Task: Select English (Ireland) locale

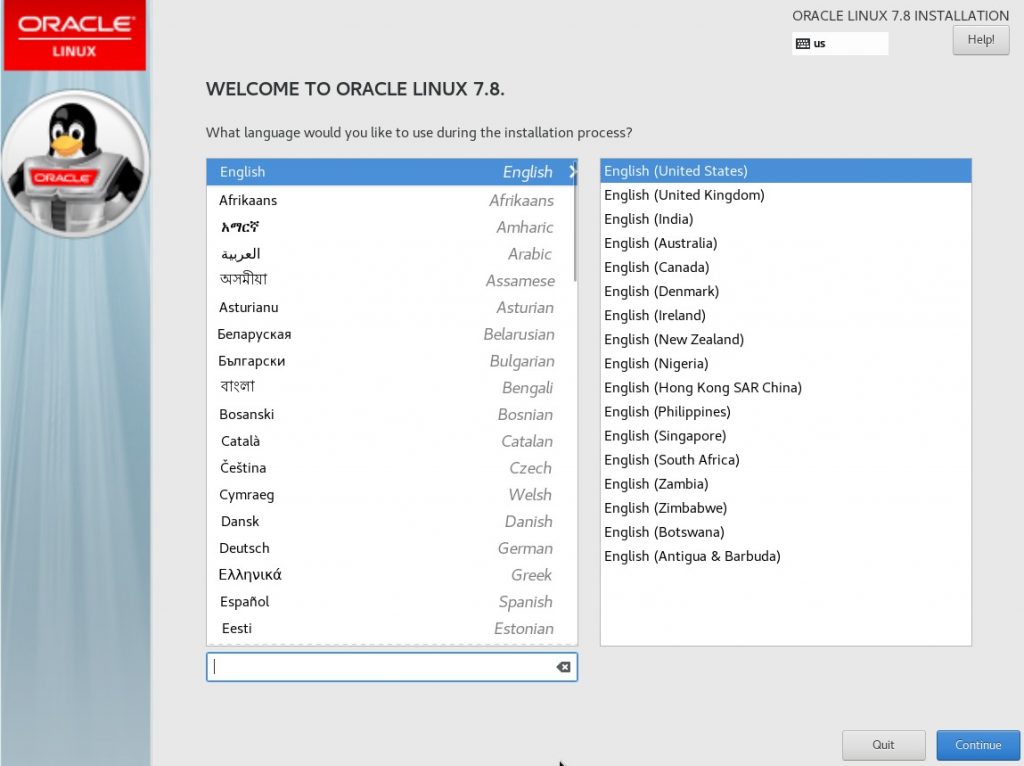Action: 786,315
